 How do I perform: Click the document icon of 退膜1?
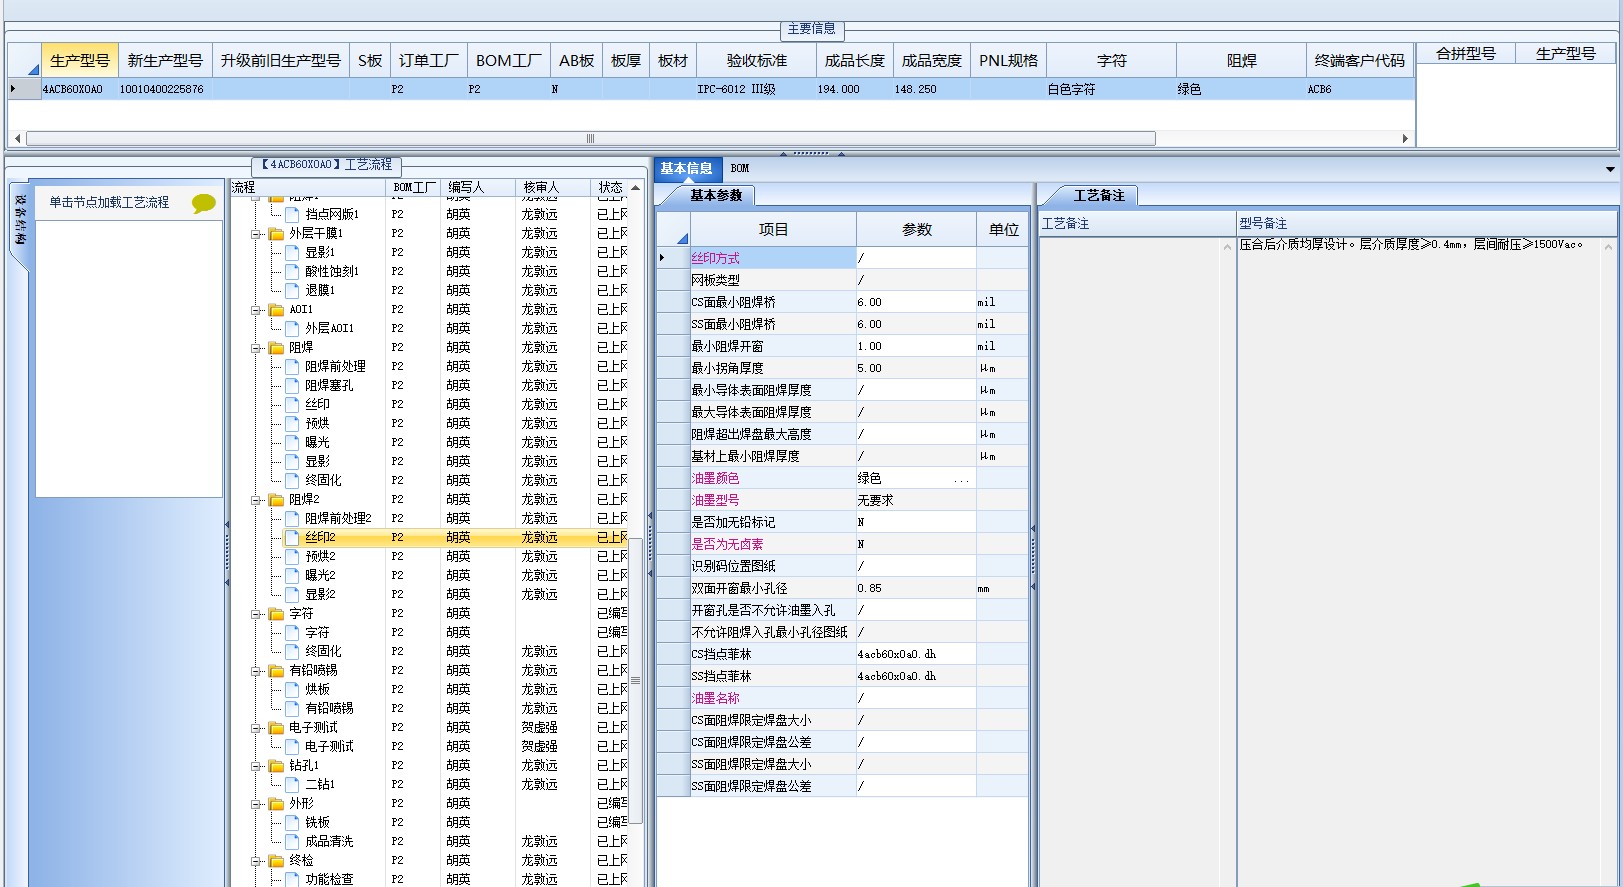coord(293,290)
